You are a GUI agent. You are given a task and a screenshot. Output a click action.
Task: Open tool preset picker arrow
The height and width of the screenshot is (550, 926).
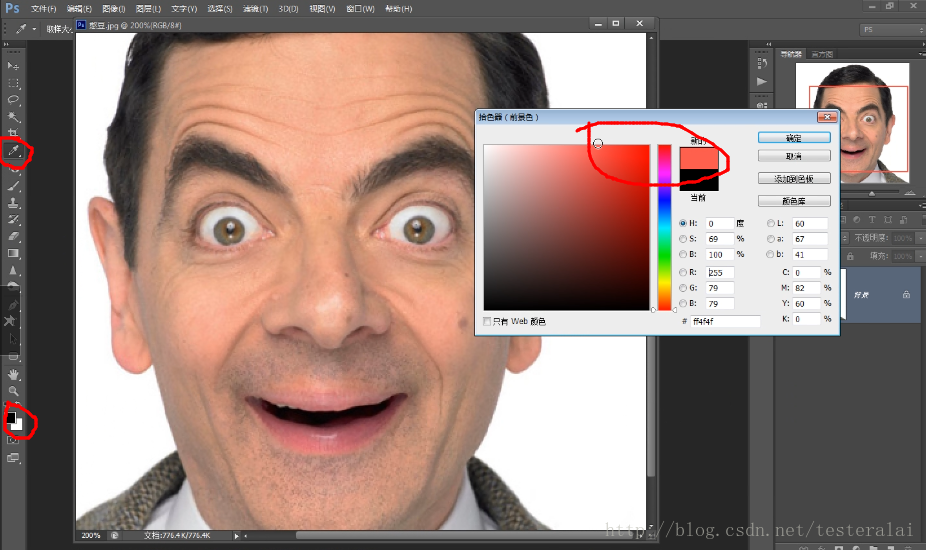point(34,29)
